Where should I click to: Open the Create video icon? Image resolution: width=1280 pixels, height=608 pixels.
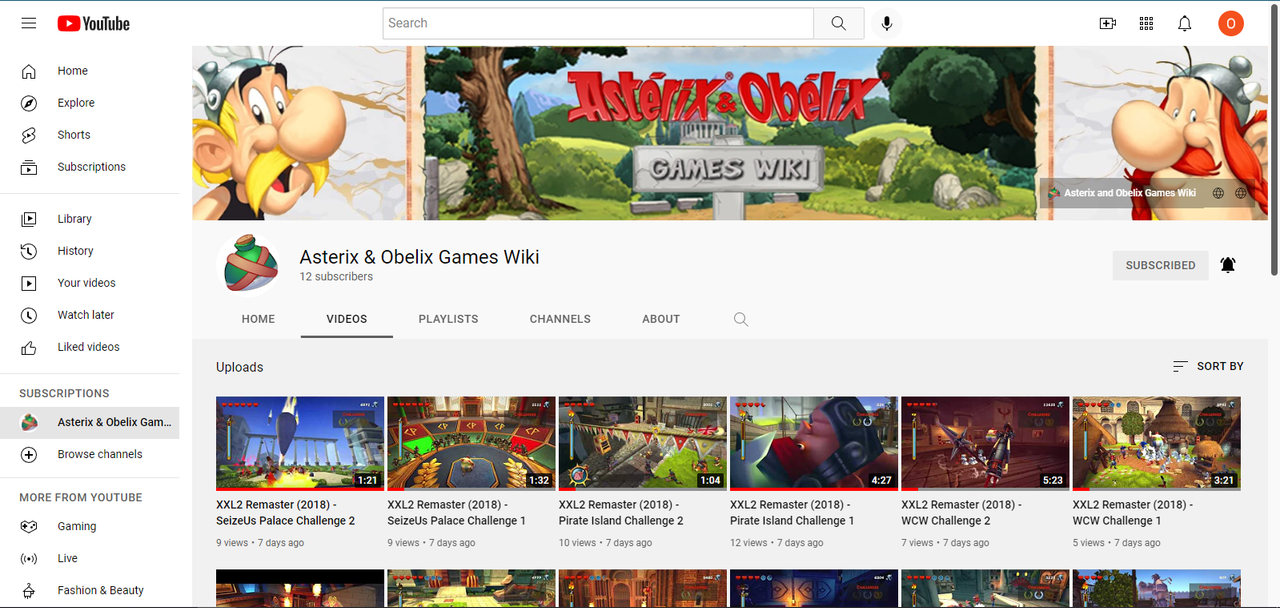coord(1108,23)
